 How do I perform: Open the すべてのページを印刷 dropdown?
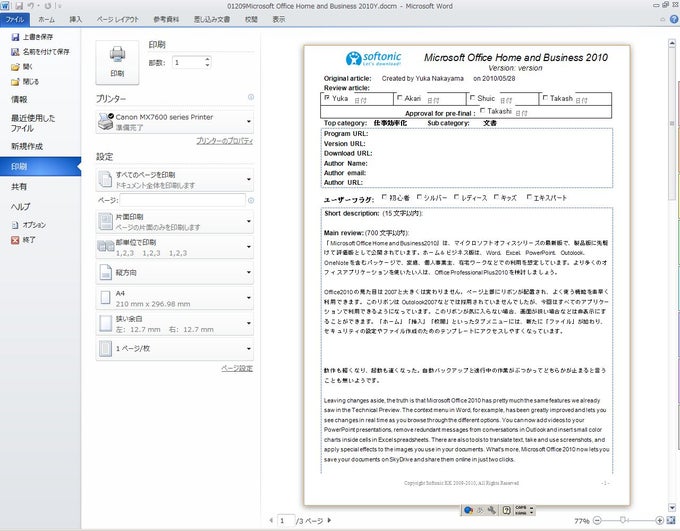175,180
